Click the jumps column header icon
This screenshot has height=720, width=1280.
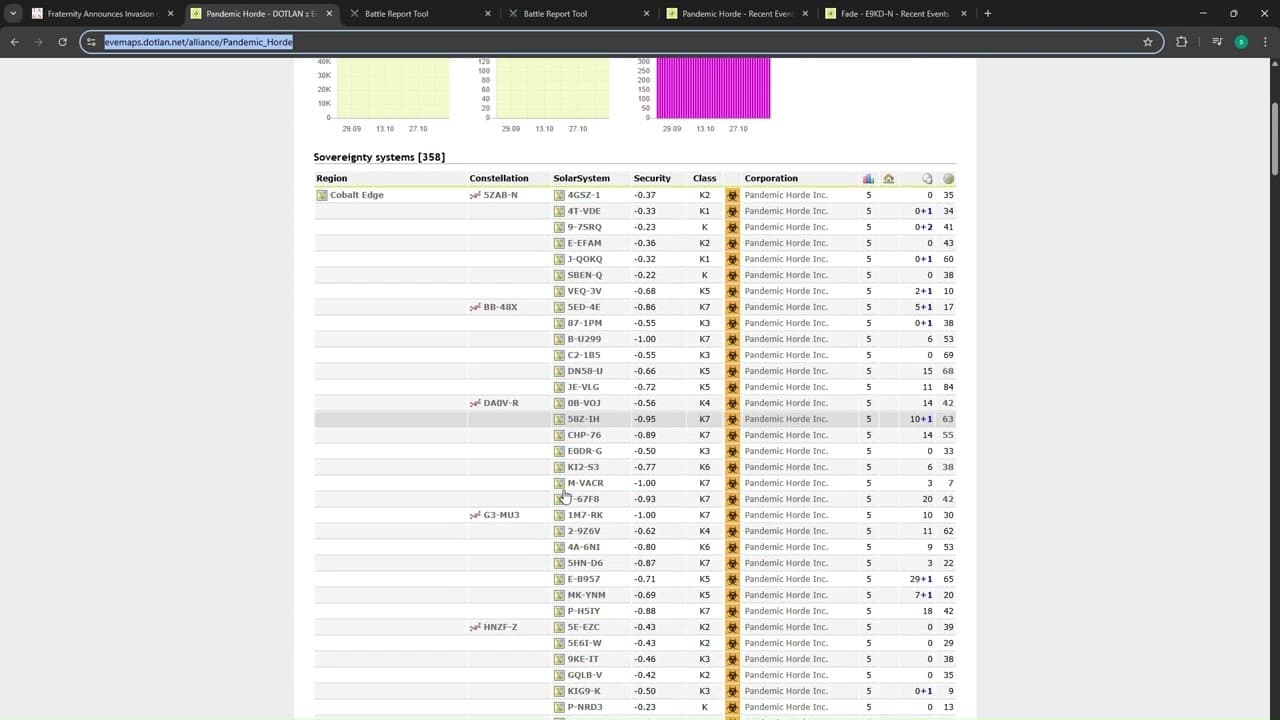[927, 178]
